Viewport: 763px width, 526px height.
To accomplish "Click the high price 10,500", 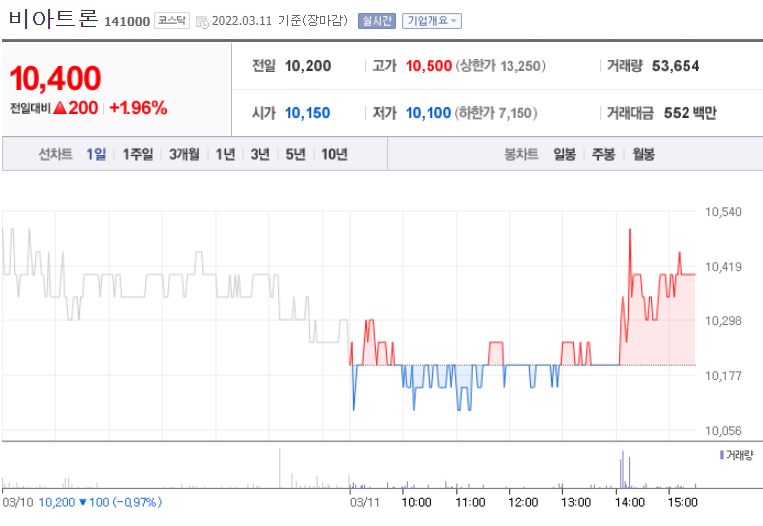I will click(x=429, y=66).
